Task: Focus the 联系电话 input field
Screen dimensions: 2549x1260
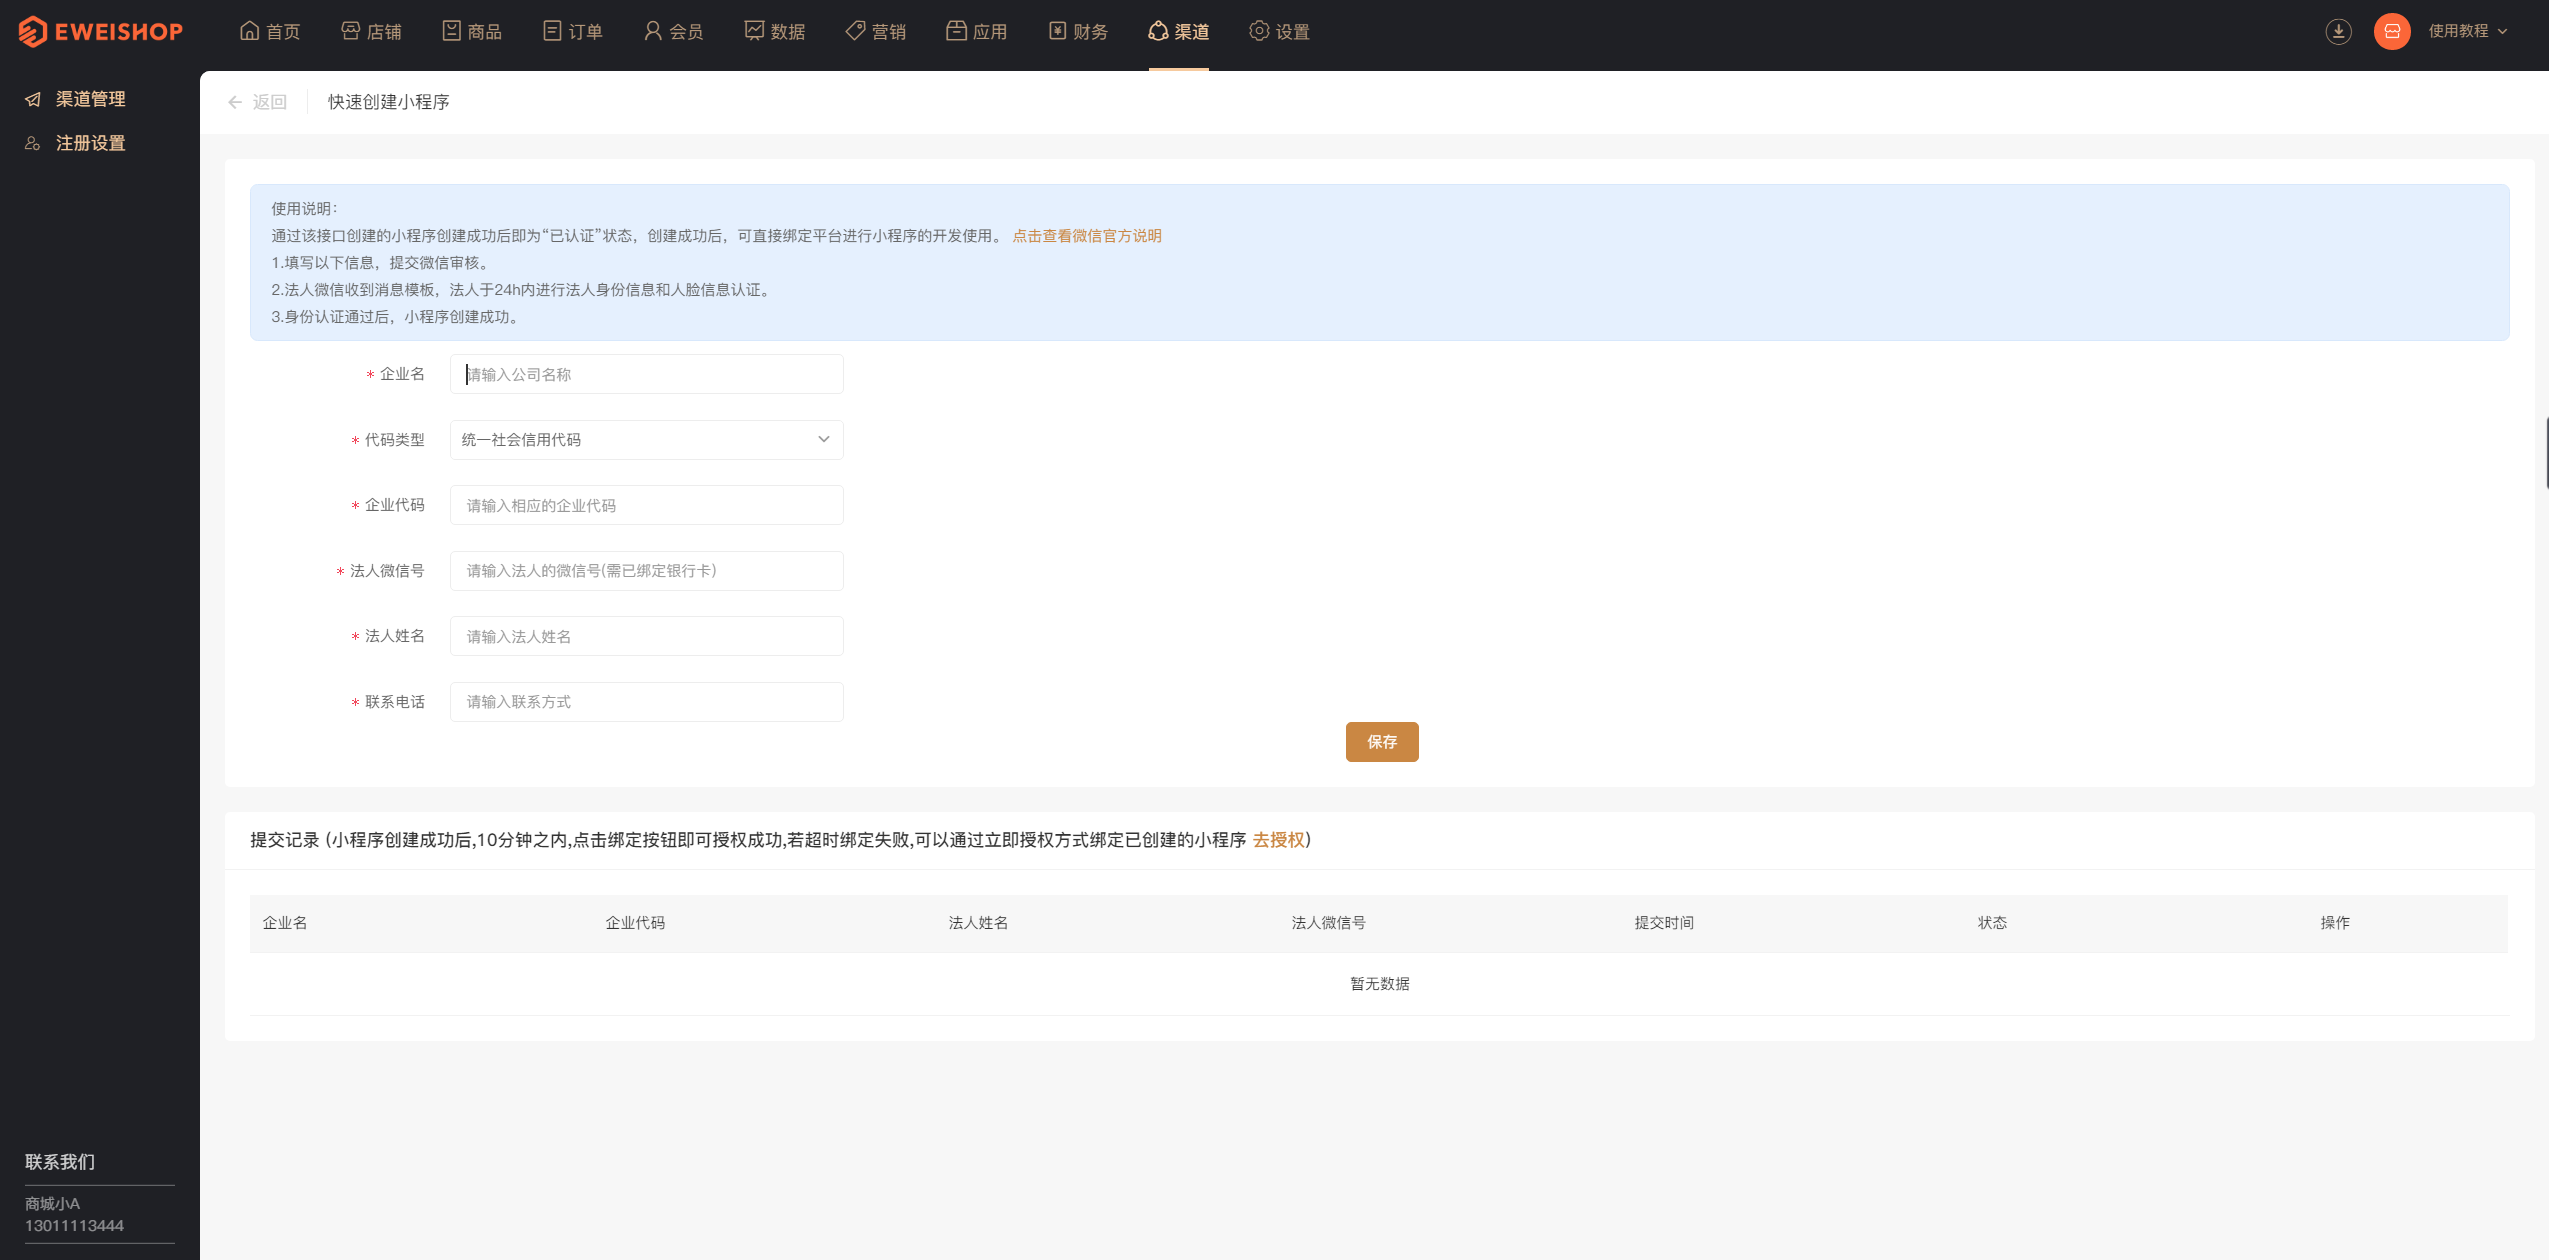Action: click(x=646, y=702)
